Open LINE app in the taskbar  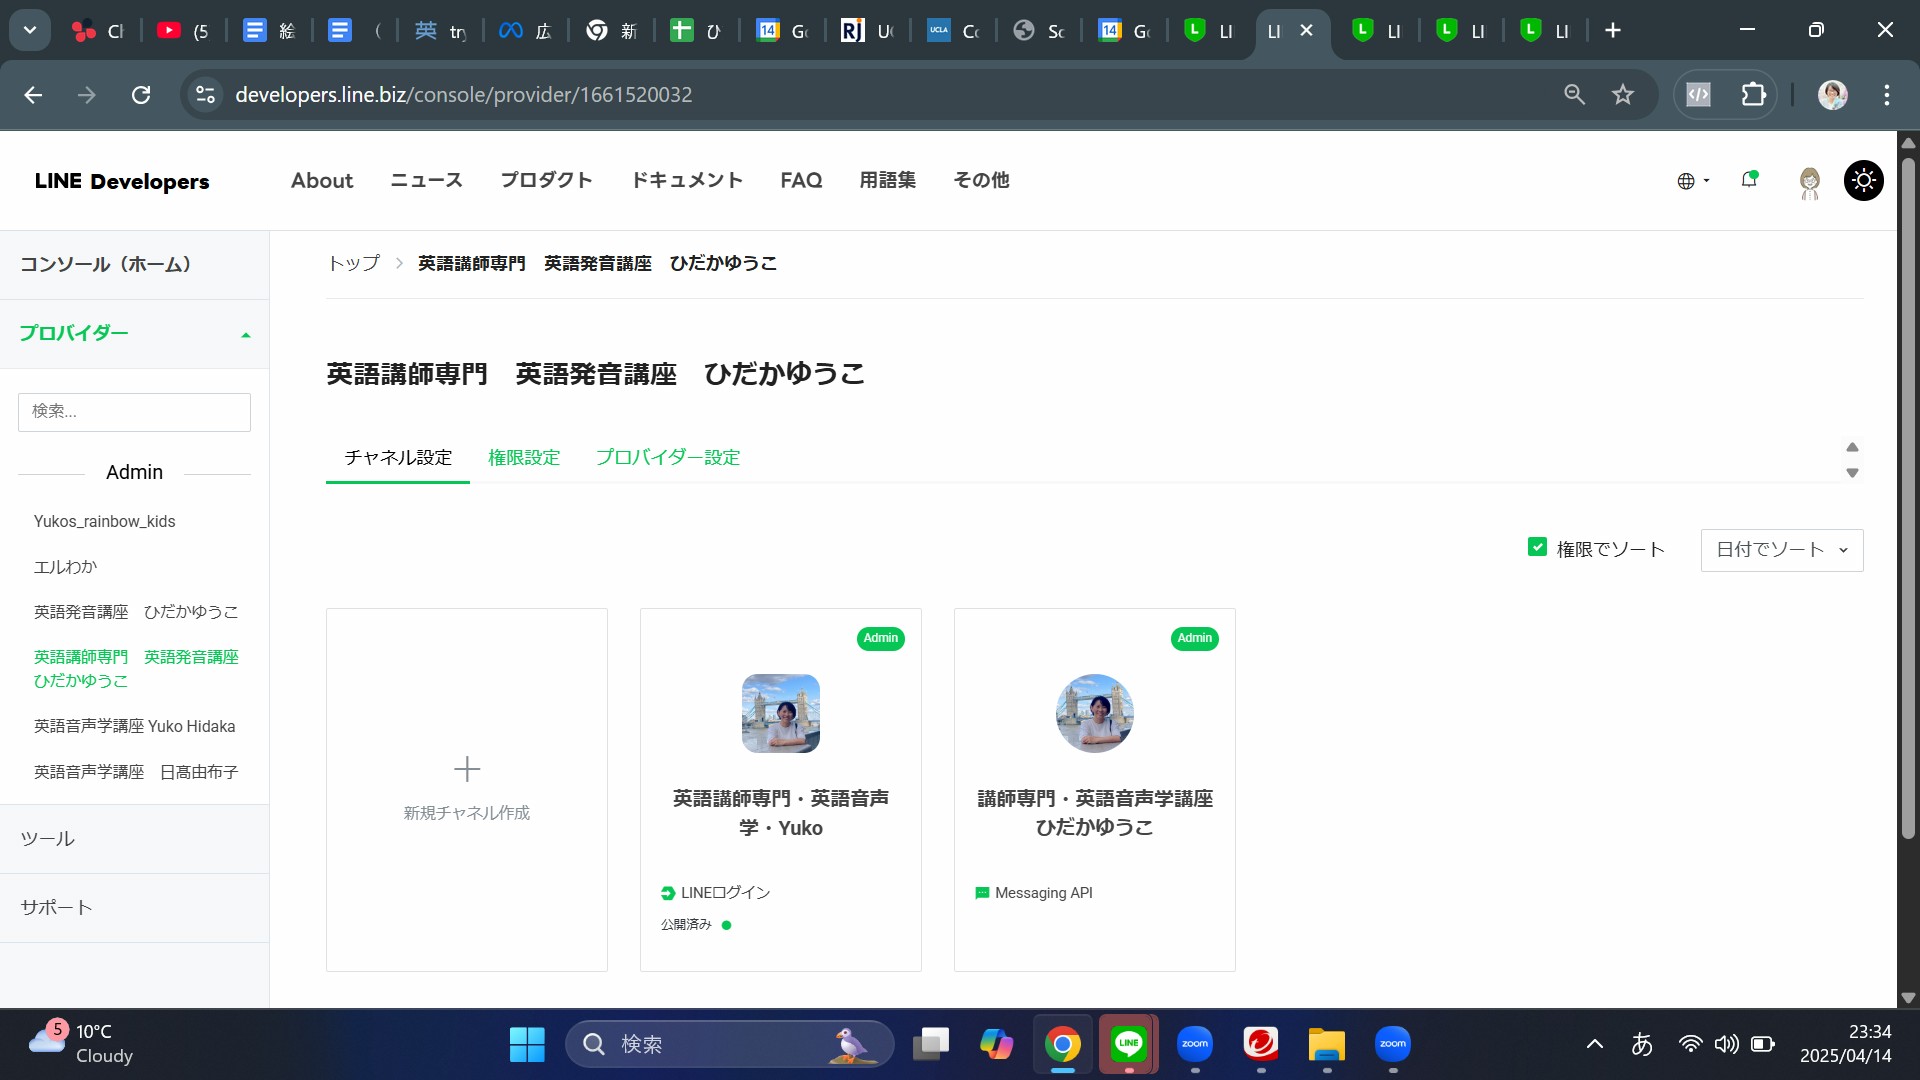1129,1045
